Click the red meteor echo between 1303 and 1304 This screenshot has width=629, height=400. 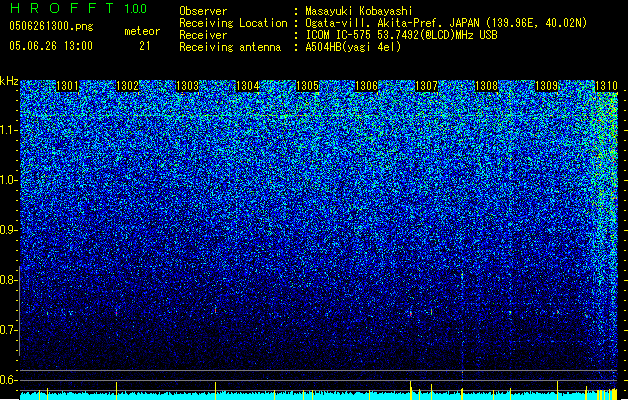tap(216, 310)
